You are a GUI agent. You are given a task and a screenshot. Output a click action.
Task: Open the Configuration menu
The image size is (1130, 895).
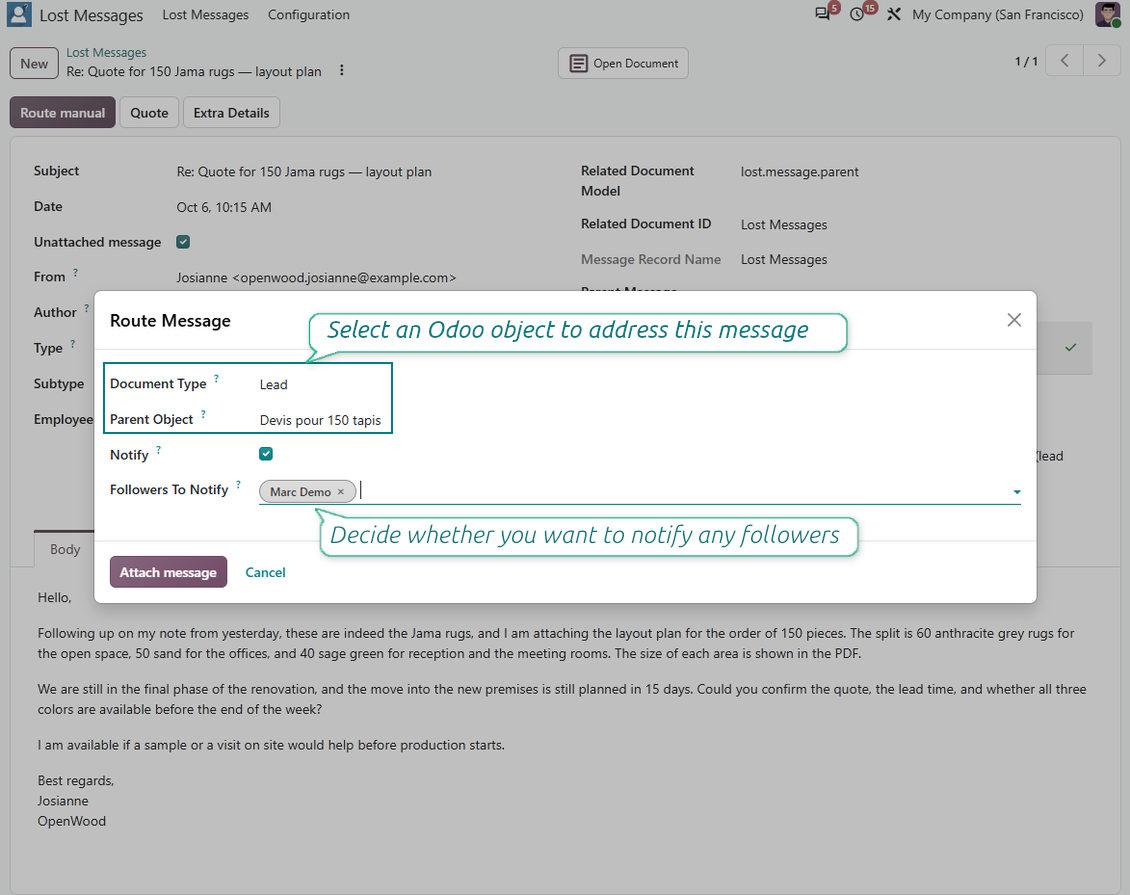coord(308,14)
